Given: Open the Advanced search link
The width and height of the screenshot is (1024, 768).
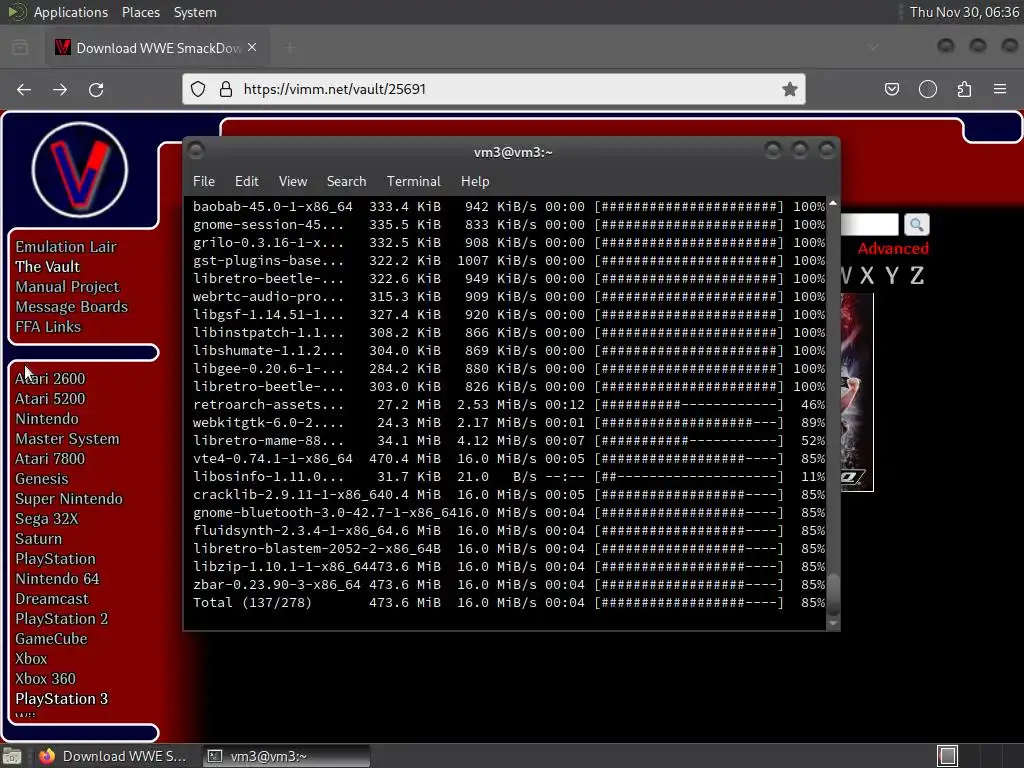Looking at the screenshot, I should point(893,249).
